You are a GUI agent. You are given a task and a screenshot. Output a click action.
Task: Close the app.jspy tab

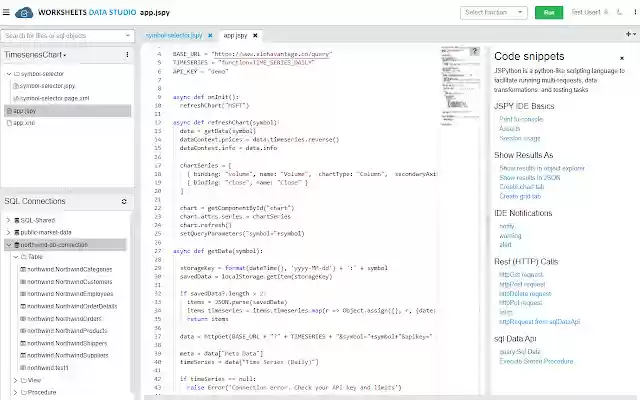click(x=255, y=36)
